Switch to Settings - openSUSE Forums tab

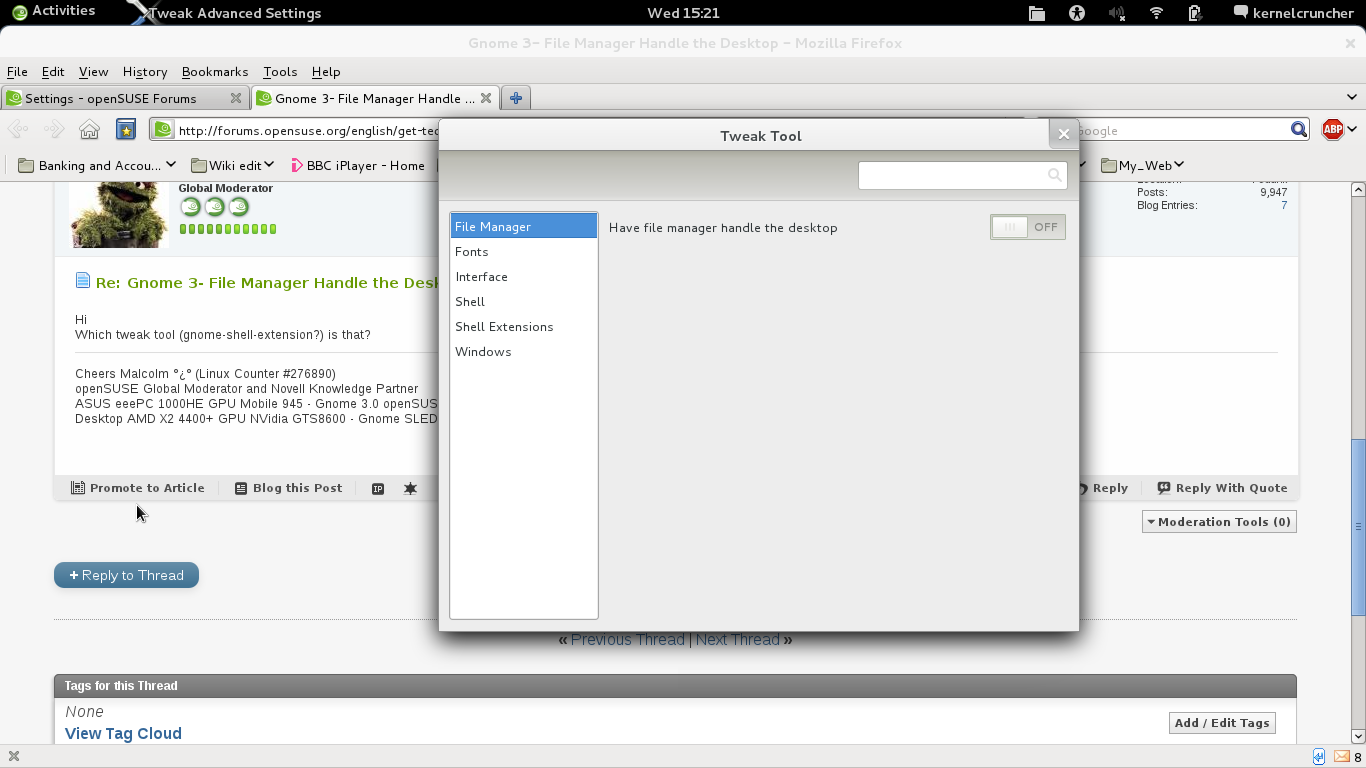click(124, 98)
